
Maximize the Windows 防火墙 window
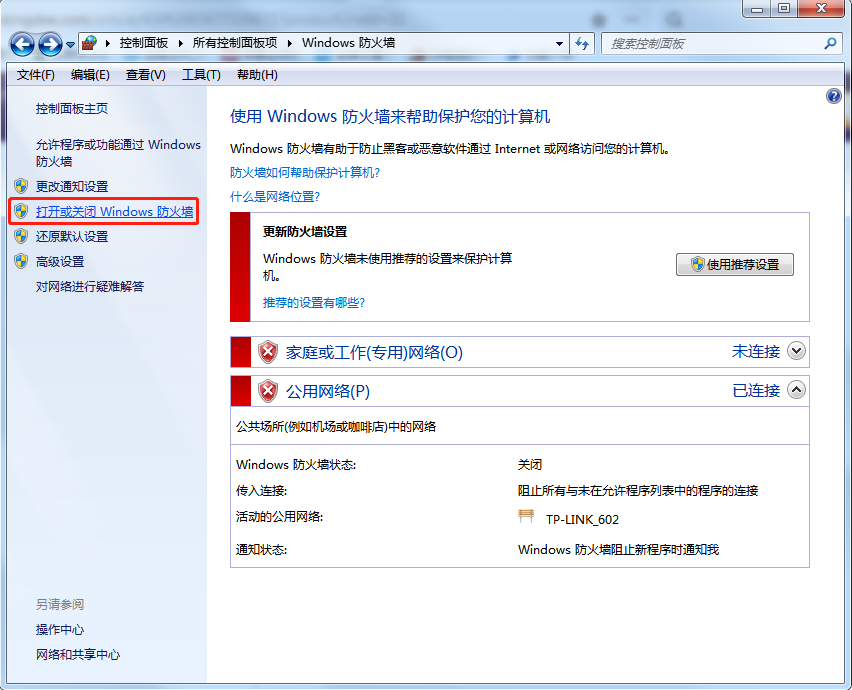pyautogui.click(x=784, y=9)
